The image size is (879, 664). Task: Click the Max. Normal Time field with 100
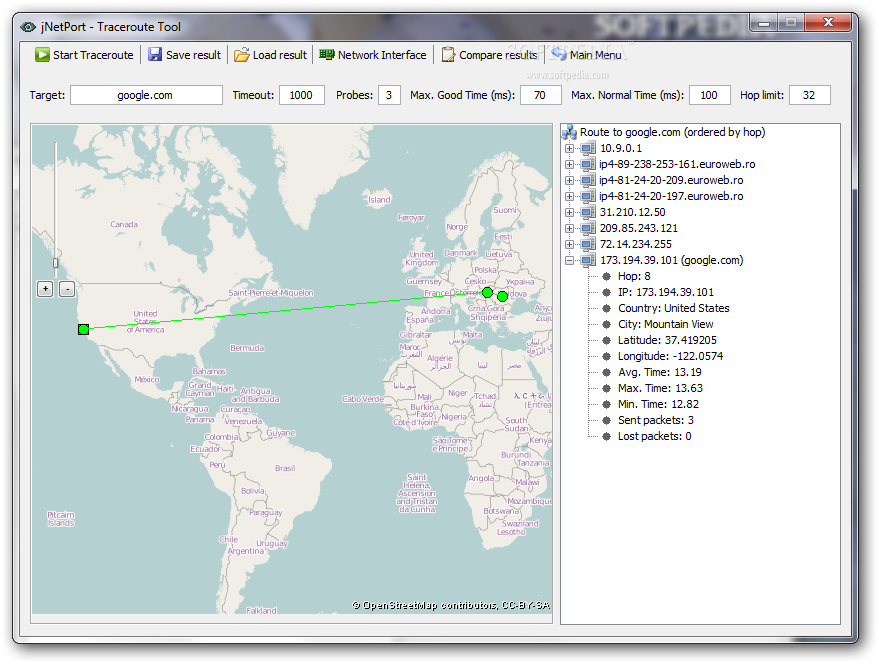click(x=710, y=95)
